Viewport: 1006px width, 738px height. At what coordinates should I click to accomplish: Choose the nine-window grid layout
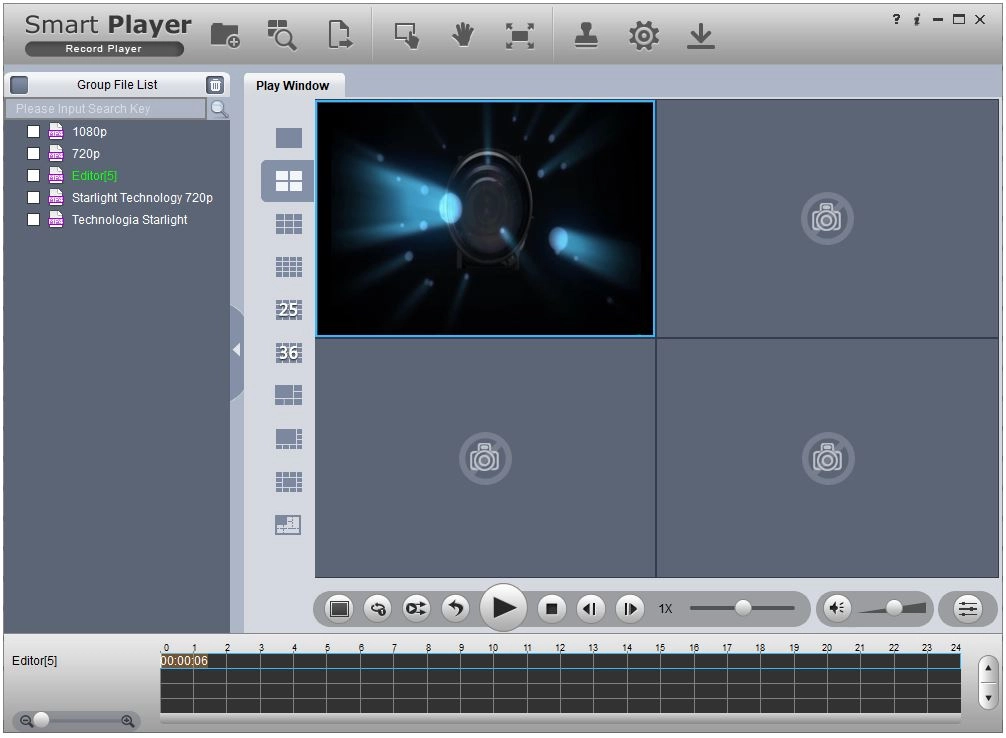coord(289,224)
